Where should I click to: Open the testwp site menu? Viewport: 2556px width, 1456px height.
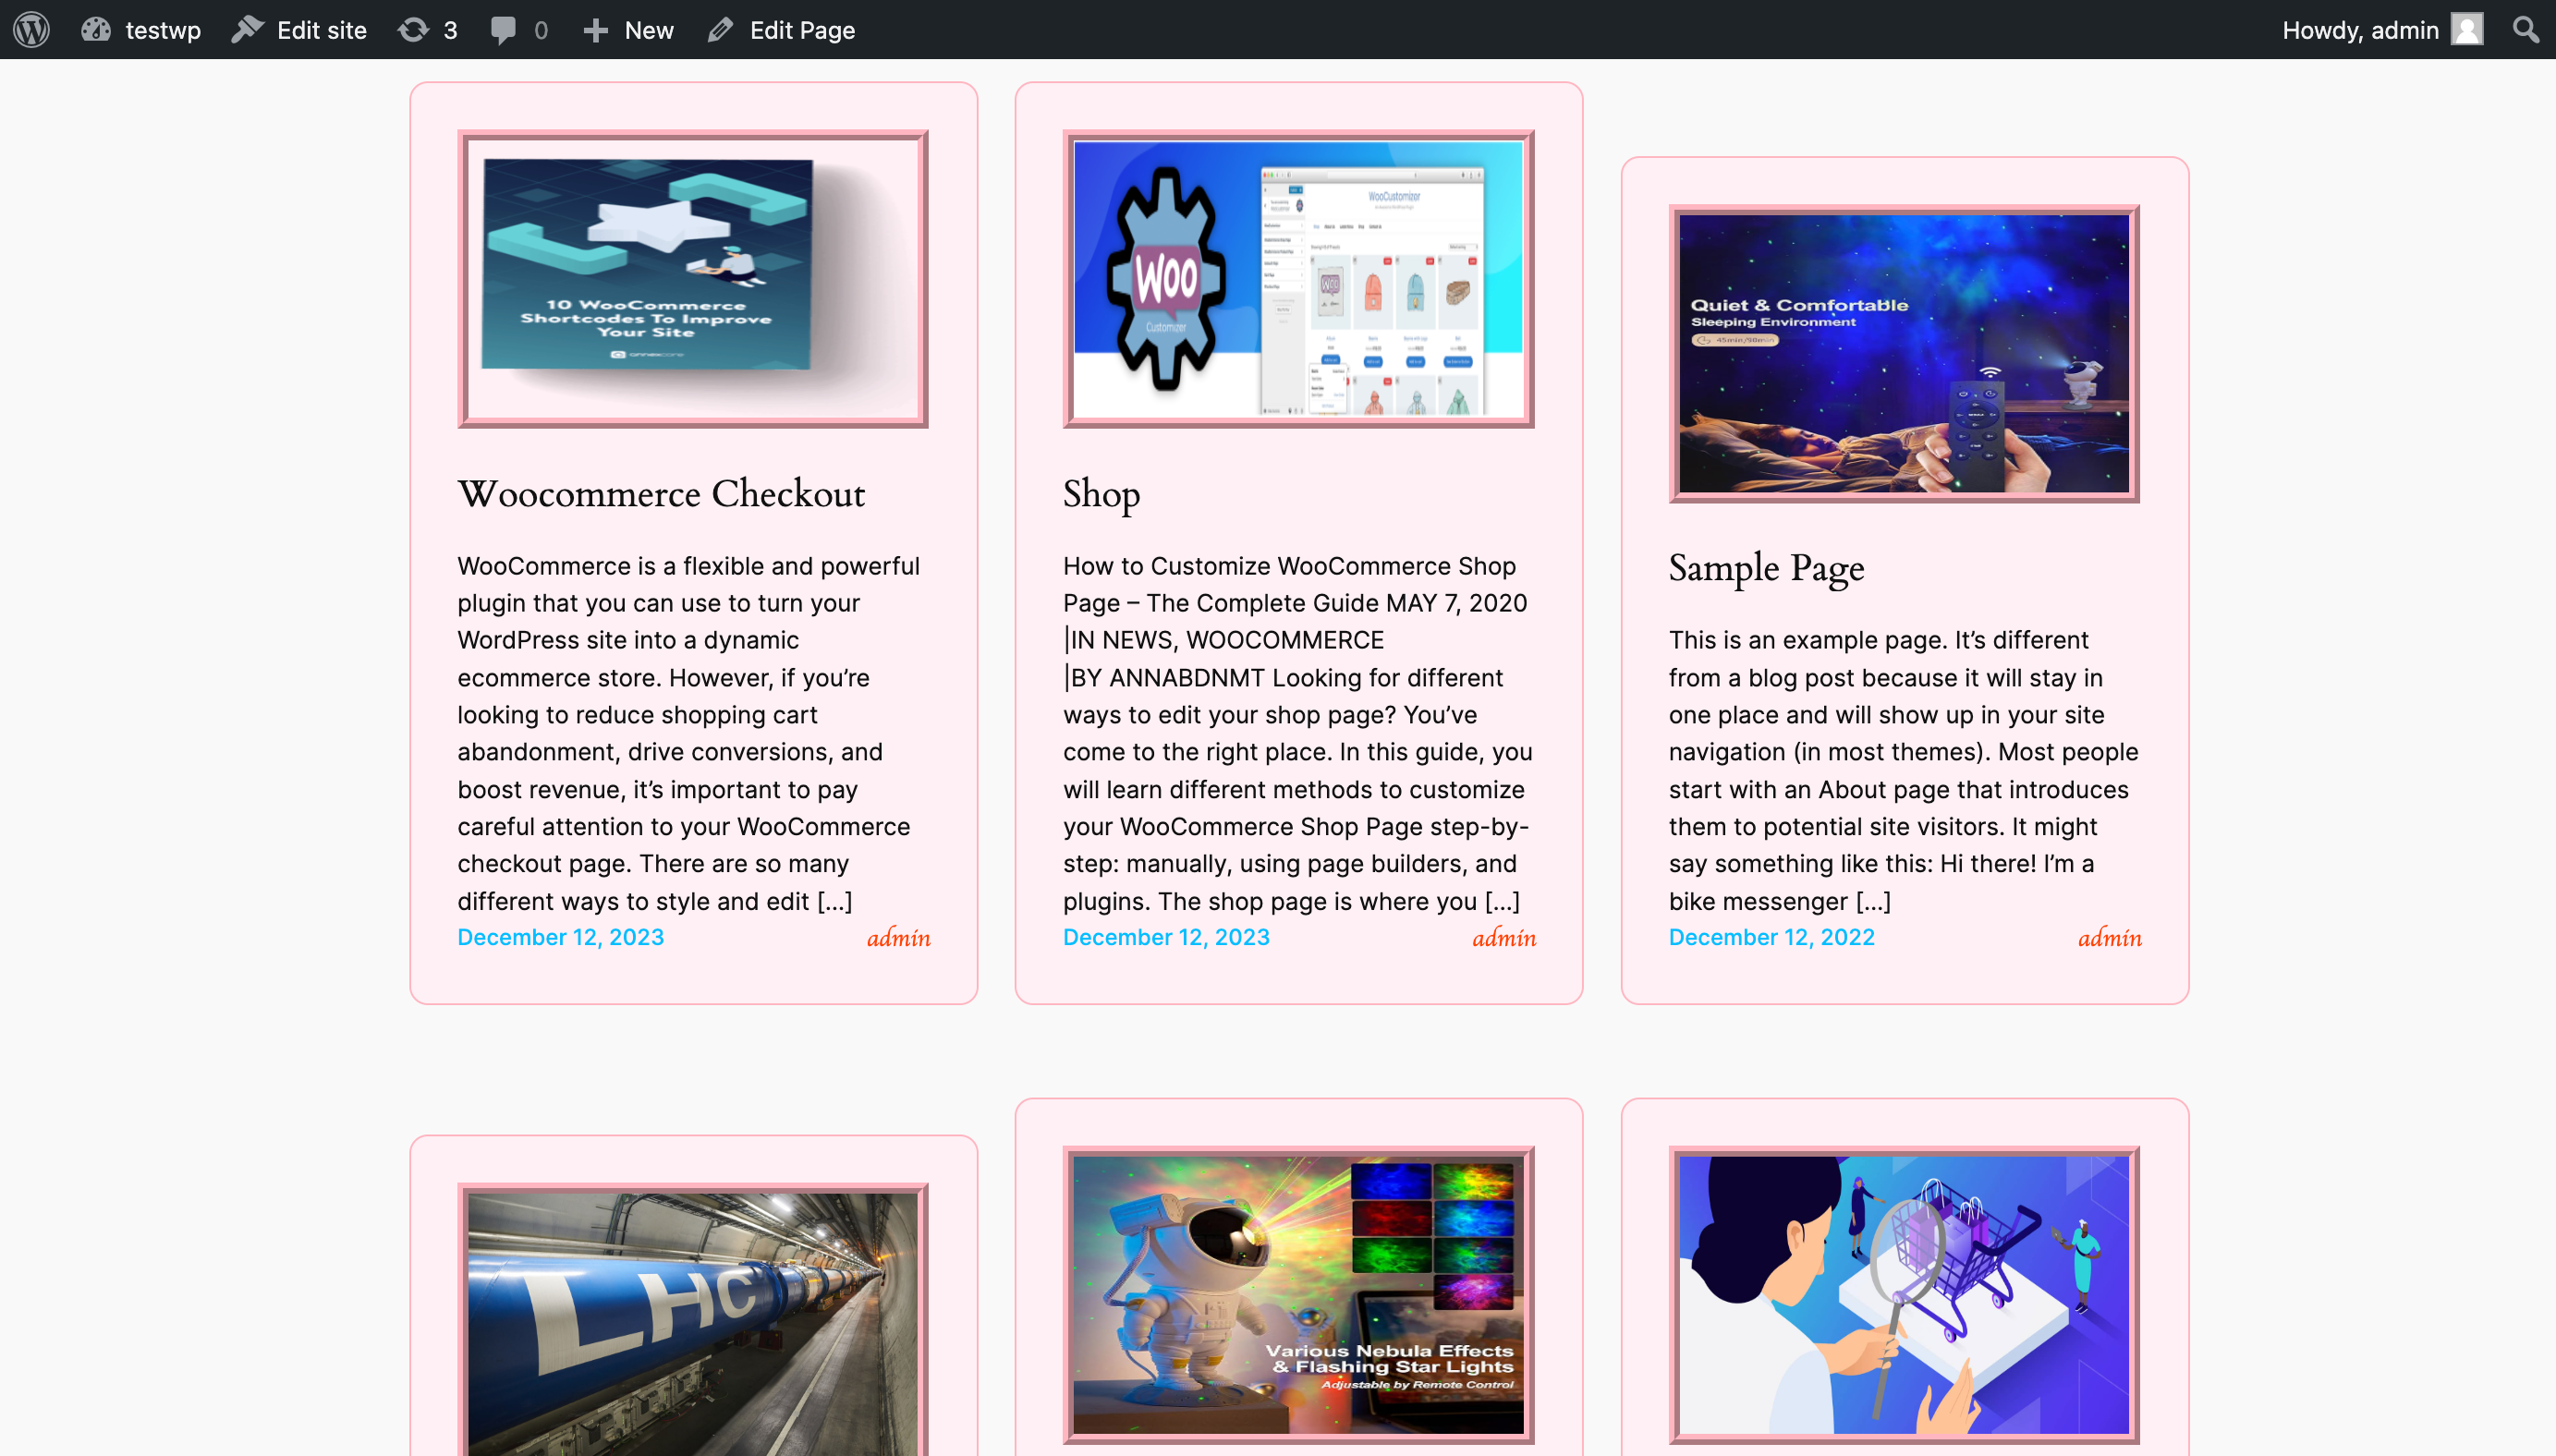(x=141, y=29)
